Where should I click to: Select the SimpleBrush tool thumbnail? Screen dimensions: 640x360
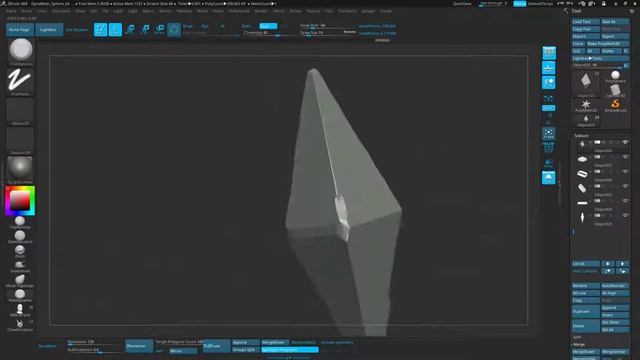click(x=615, y=105)
